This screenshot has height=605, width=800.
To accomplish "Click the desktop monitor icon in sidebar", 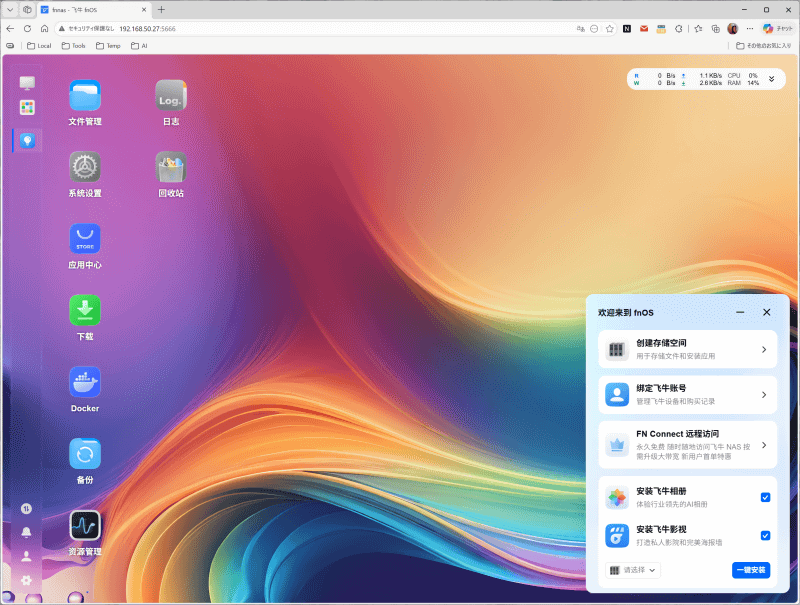I will click(27, 82).
